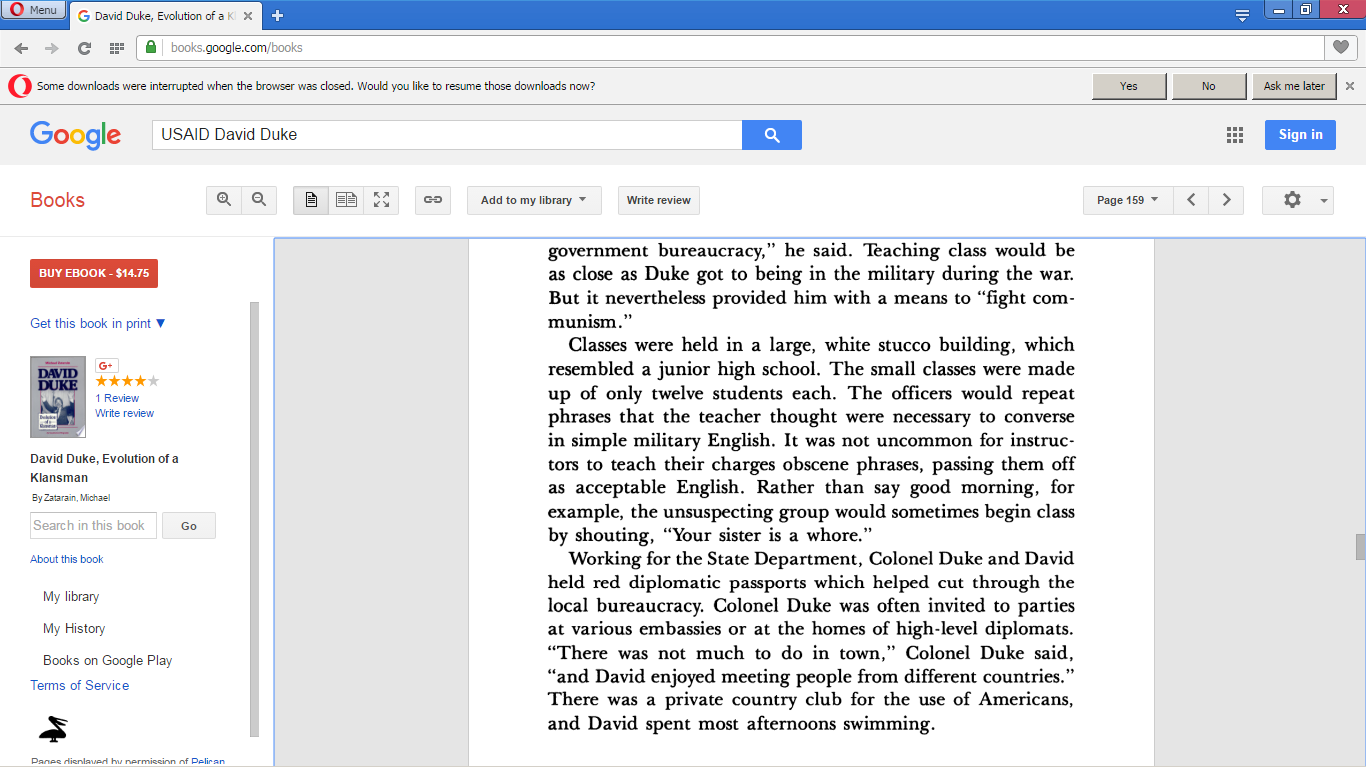Click the Search in this book field
The height and width of the screenshot is (768, 1366).
coord(93,526)
